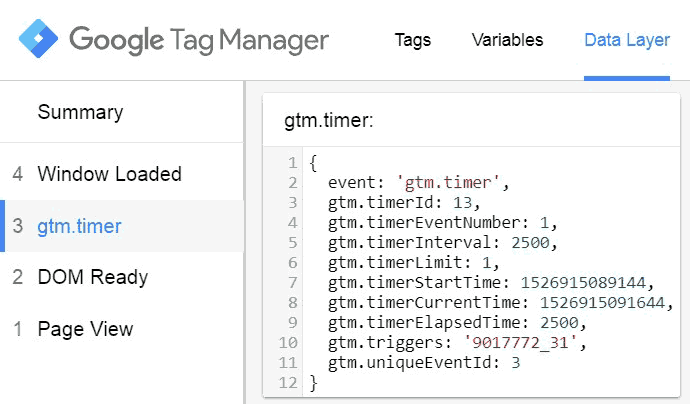Select the DOM Ready event

click(92, 277)
